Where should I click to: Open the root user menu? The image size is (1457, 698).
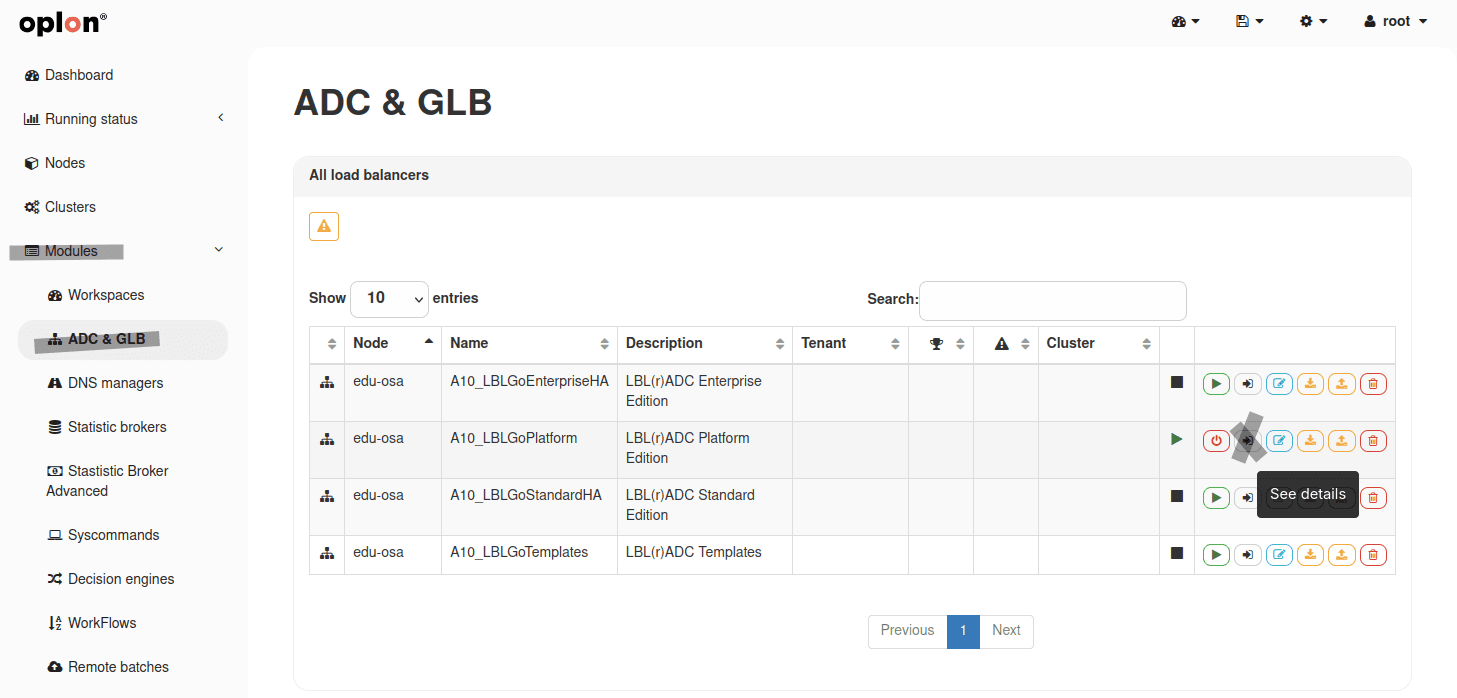1395,21
